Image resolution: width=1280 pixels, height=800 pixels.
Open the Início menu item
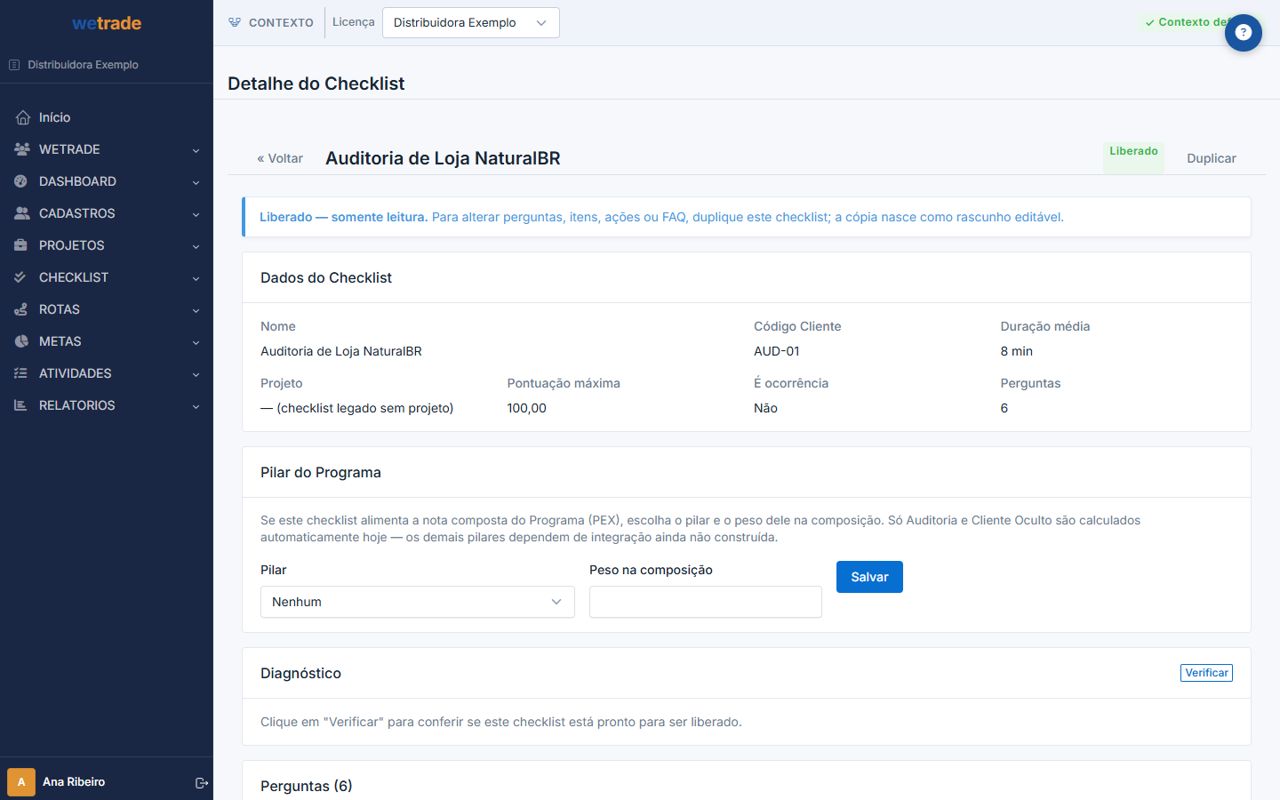(x=106, y=117)
